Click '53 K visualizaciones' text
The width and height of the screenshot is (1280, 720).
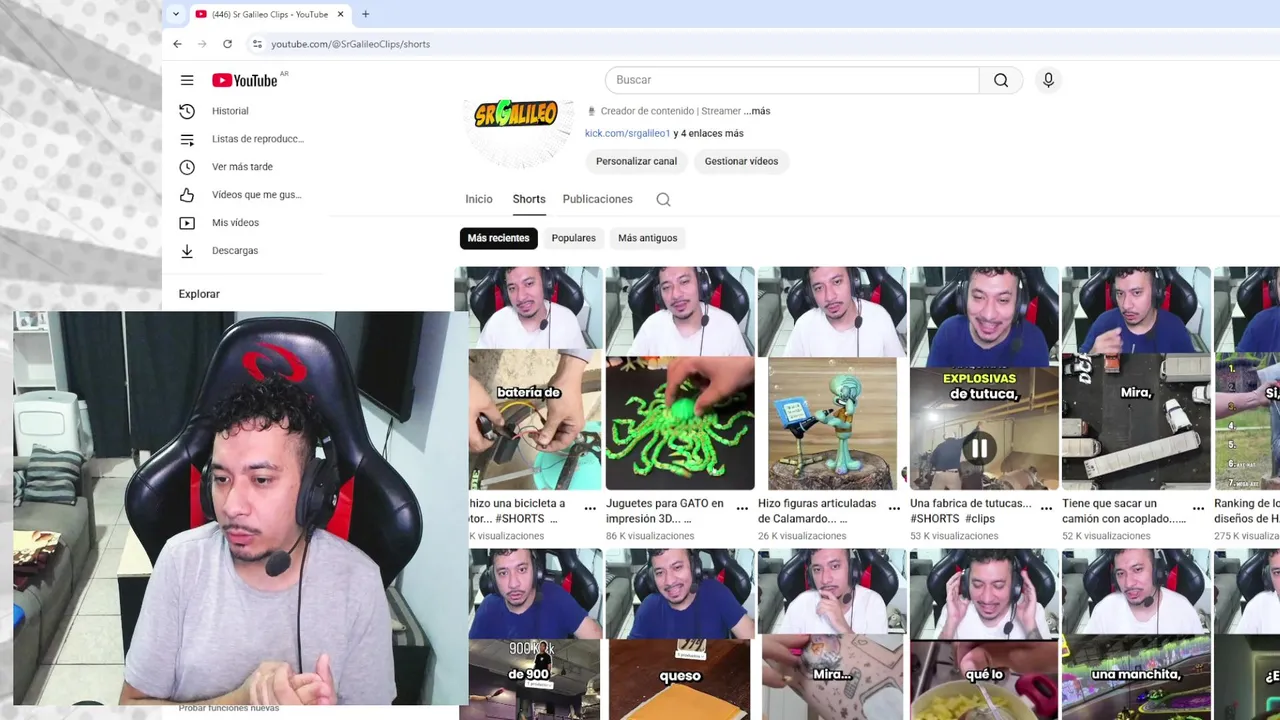click(x=954, y=536)
